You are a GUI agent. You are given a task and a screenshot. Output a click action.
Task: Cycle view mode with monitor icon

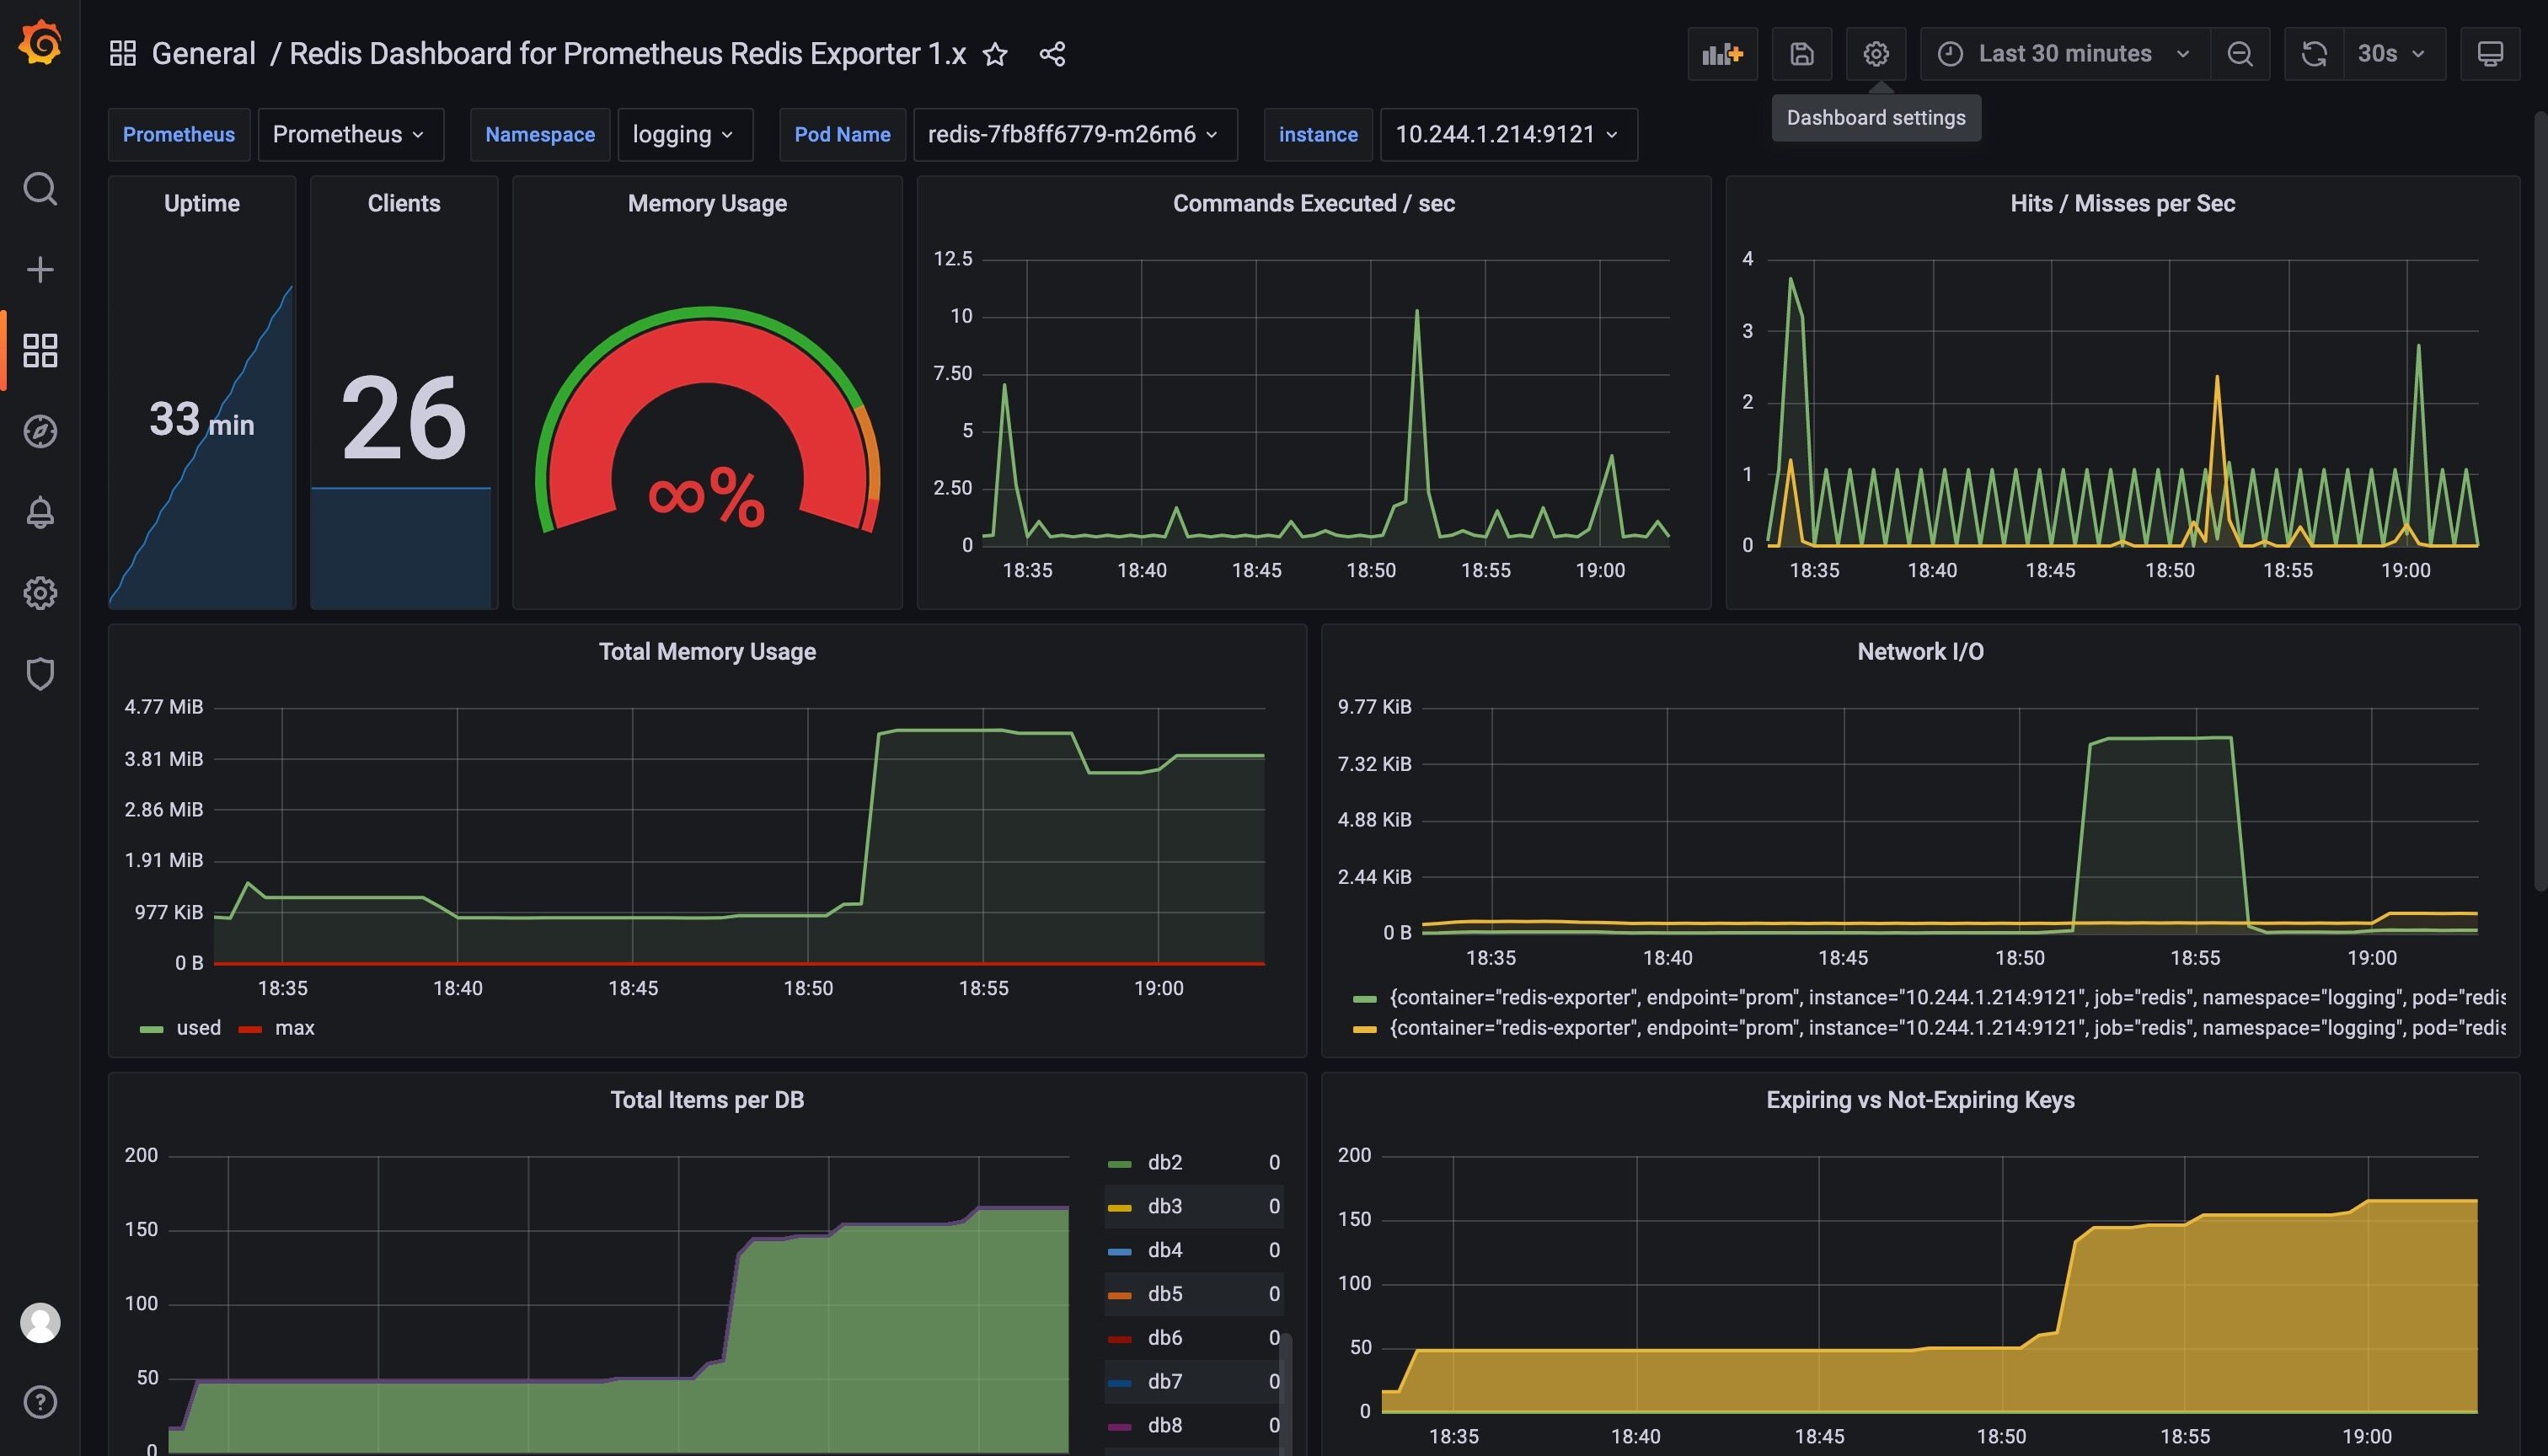pos(2490,54)
